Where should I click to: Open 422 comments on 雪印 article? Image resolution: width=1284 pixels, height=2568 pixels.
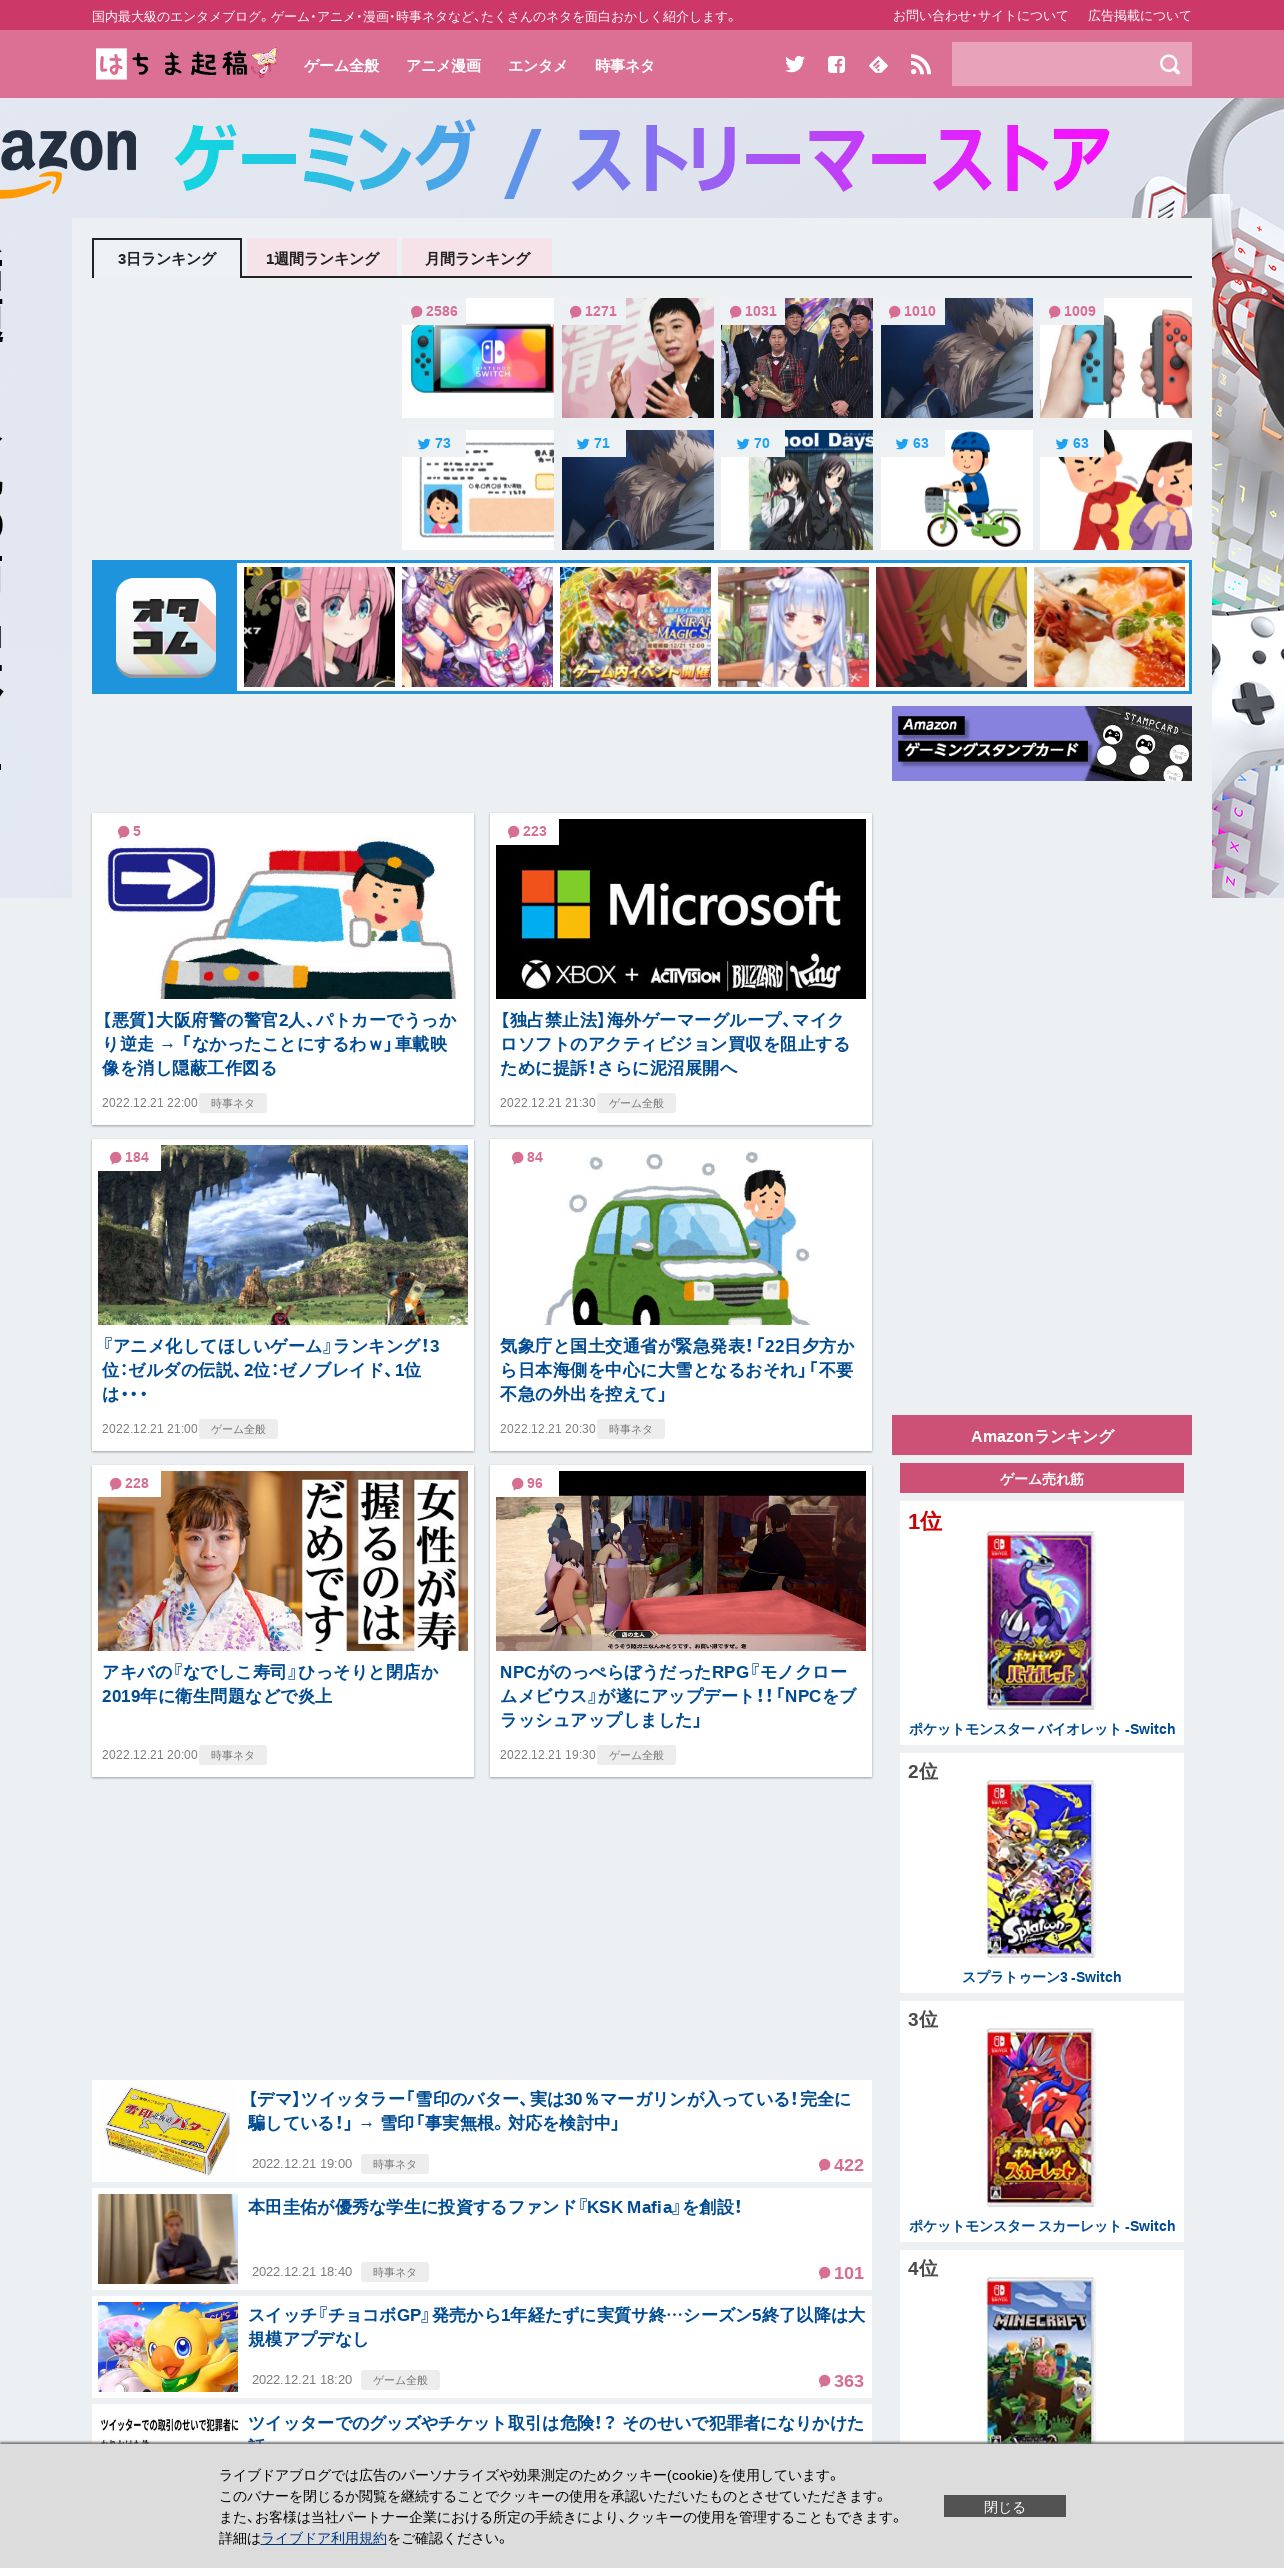(841, 2165)
